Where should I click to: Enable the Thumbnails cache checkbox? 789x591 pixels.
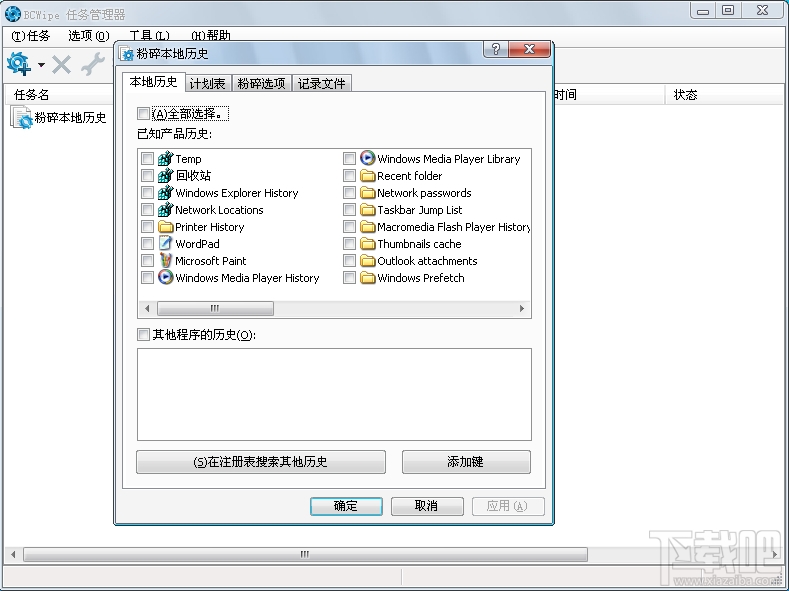pyautogui.click(x=349, y=244)
